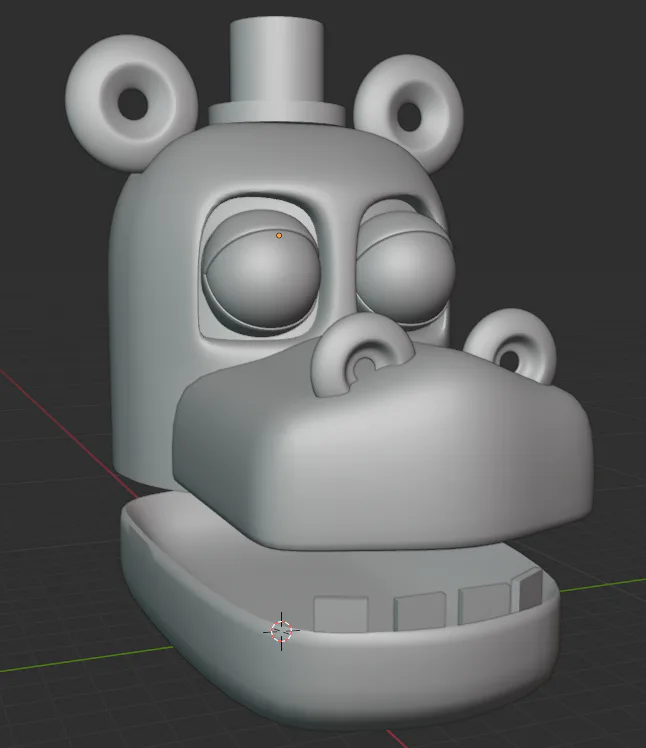Select the large torus ear right of the hat
Screen dimensions: 646x748
[408, 113]
